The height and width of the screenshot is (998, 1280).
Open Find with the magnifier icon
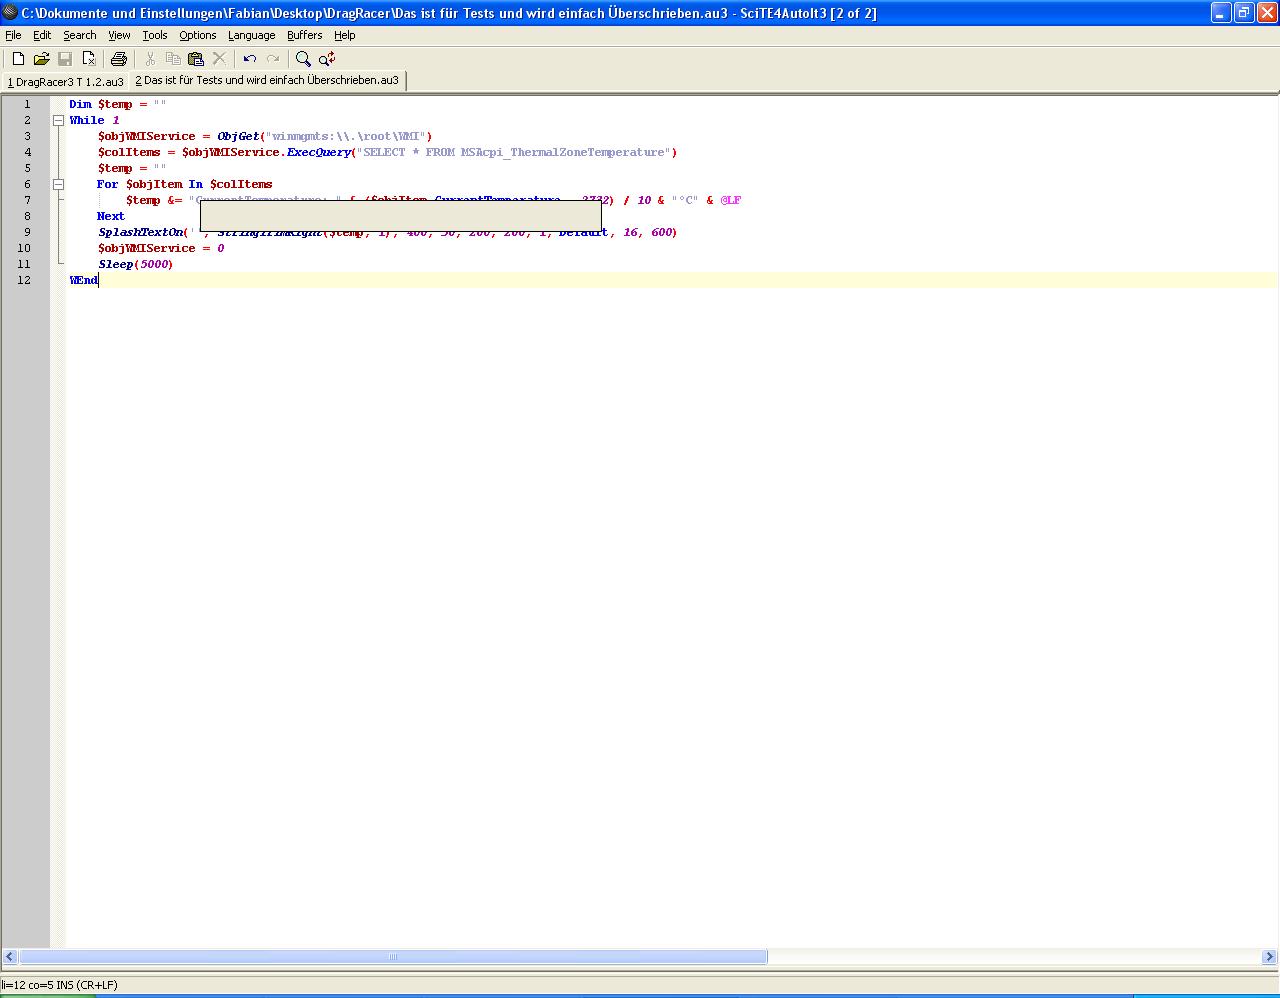point(303,59)
